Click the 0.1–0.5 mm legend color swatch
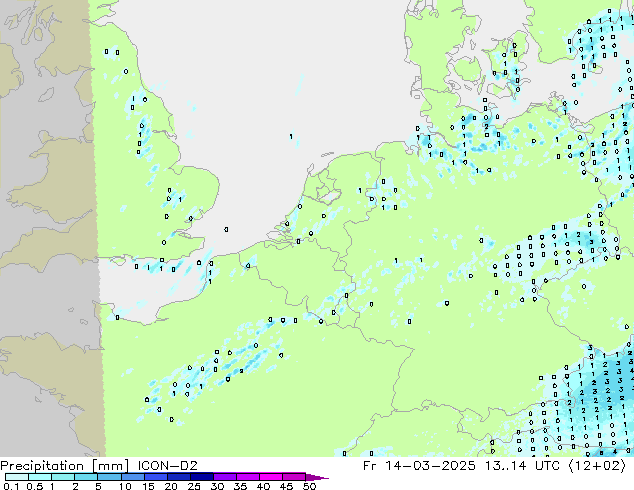Screen dimensions: 634x490 [17, 477]
